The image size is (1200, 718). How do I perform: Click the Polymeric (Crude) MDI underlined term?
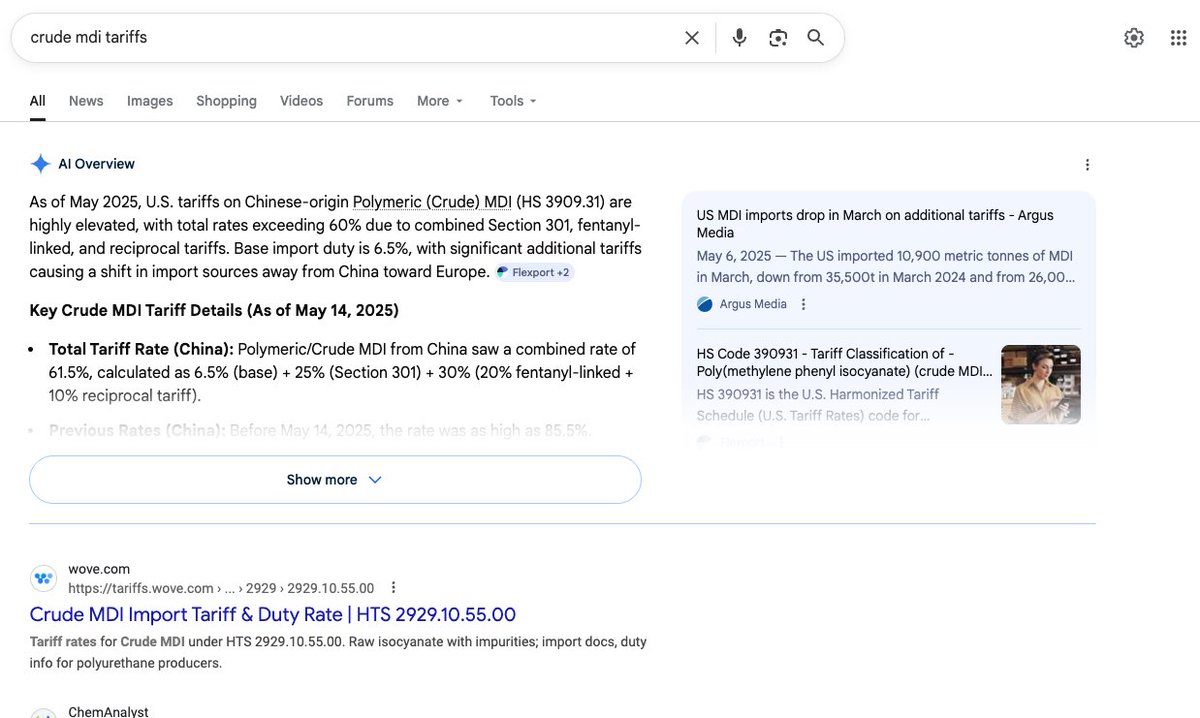coord(431,202)
